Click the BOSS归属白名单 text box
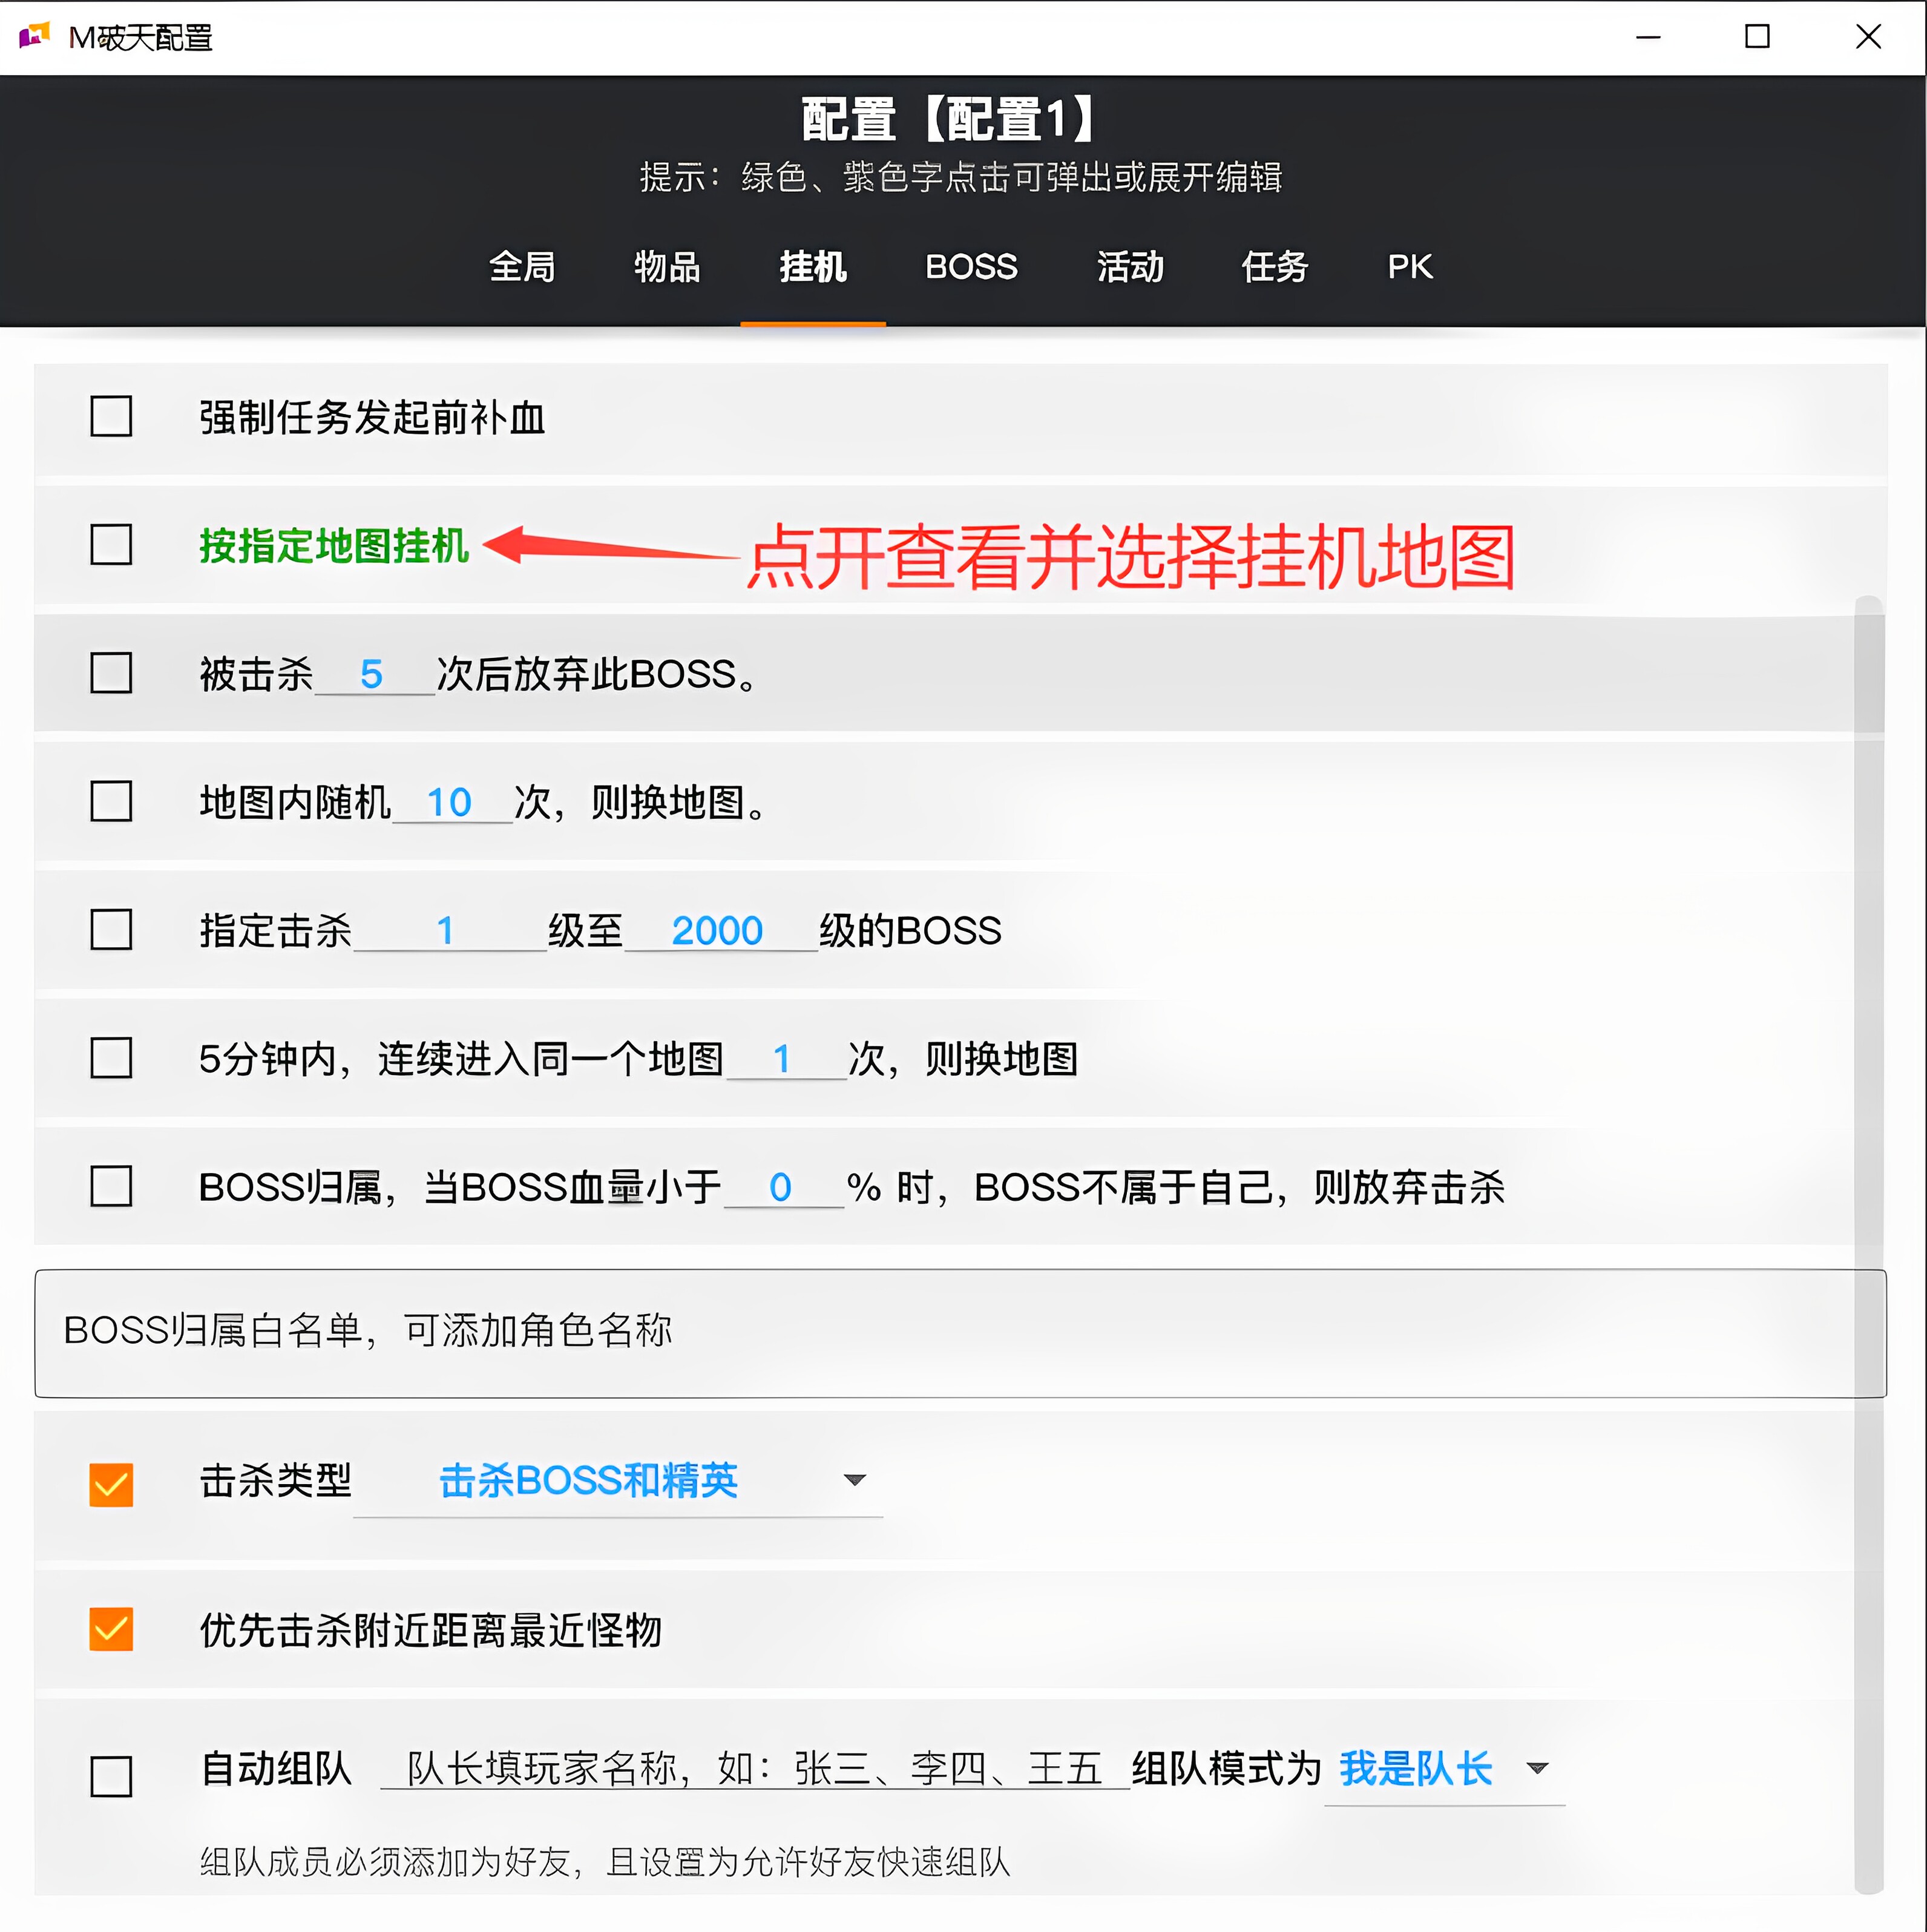Image resolution: width=1927 pixels, height=1932 pixels. point(960,1333)
